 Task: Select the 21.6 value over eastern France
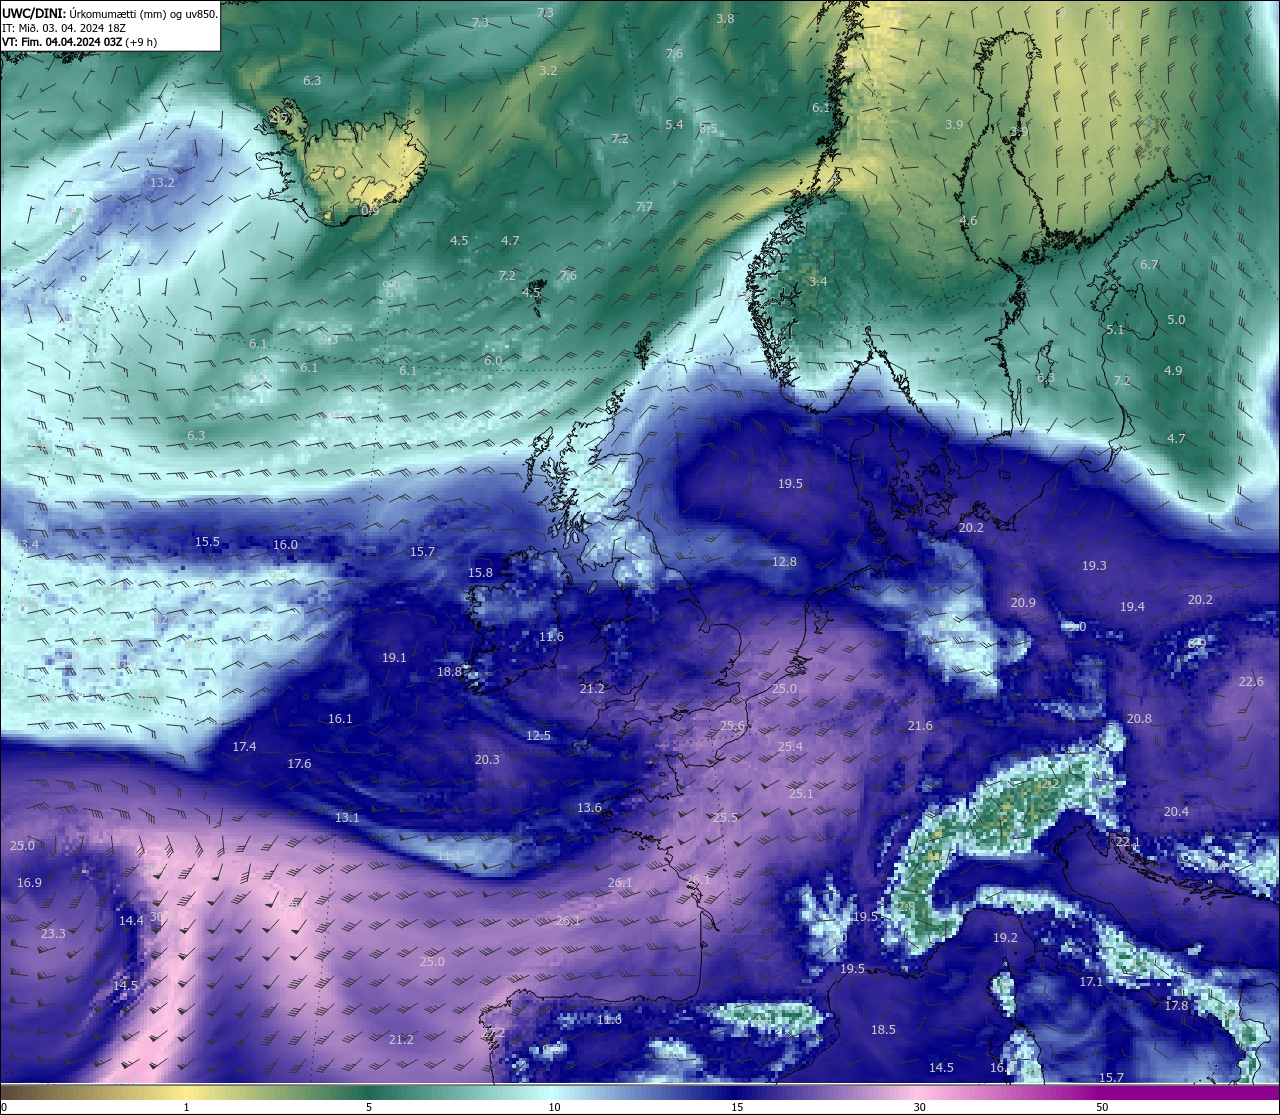(920, 726)
